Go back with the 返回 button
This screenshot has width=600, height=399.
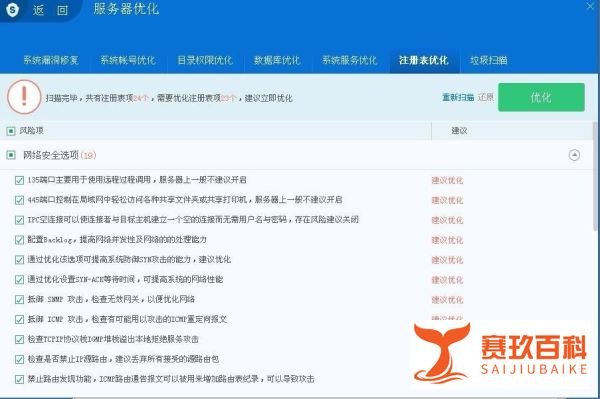(x=50, y=10)
